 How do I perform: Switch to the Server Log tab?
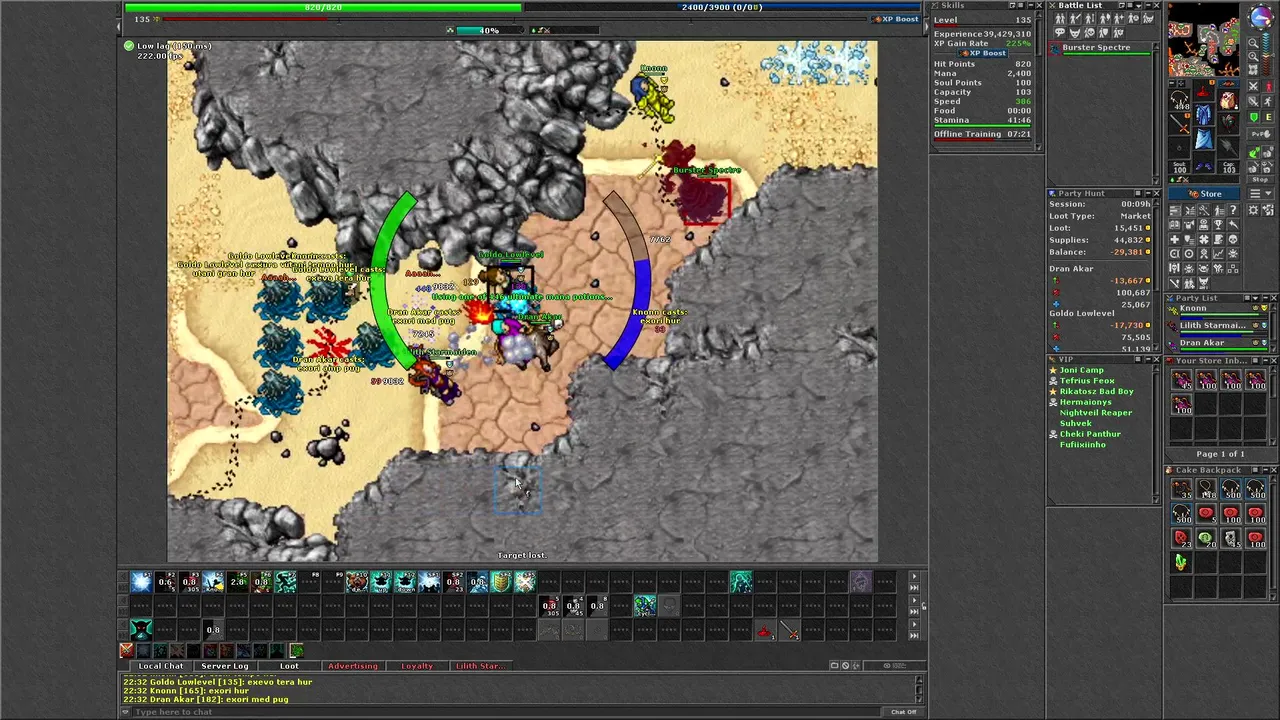click(x=225, y=666)
